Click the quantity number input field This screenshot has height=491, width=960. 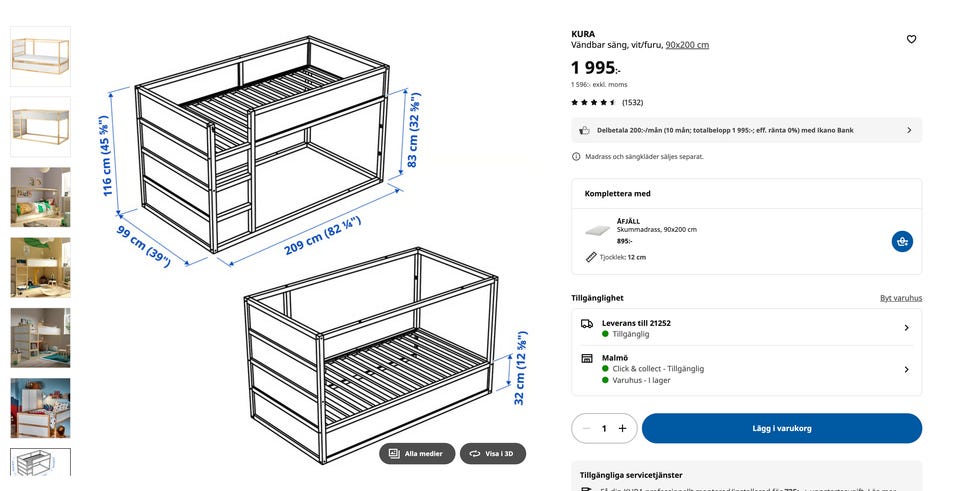[x=604, y=428]
